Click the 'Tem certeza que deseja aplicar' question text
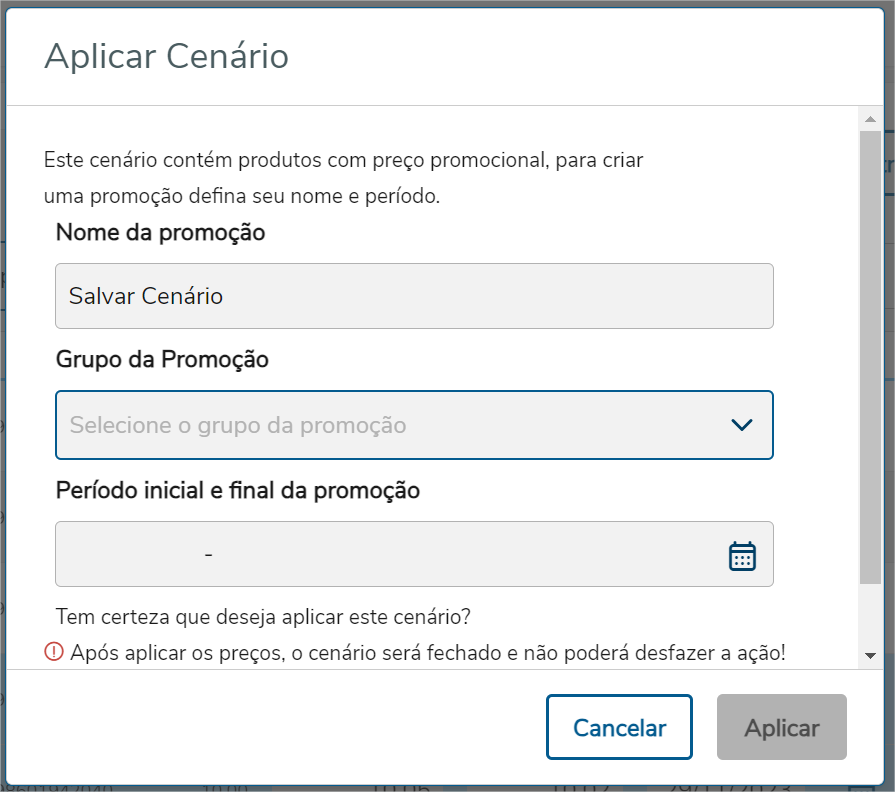 (x=263, y=615)
